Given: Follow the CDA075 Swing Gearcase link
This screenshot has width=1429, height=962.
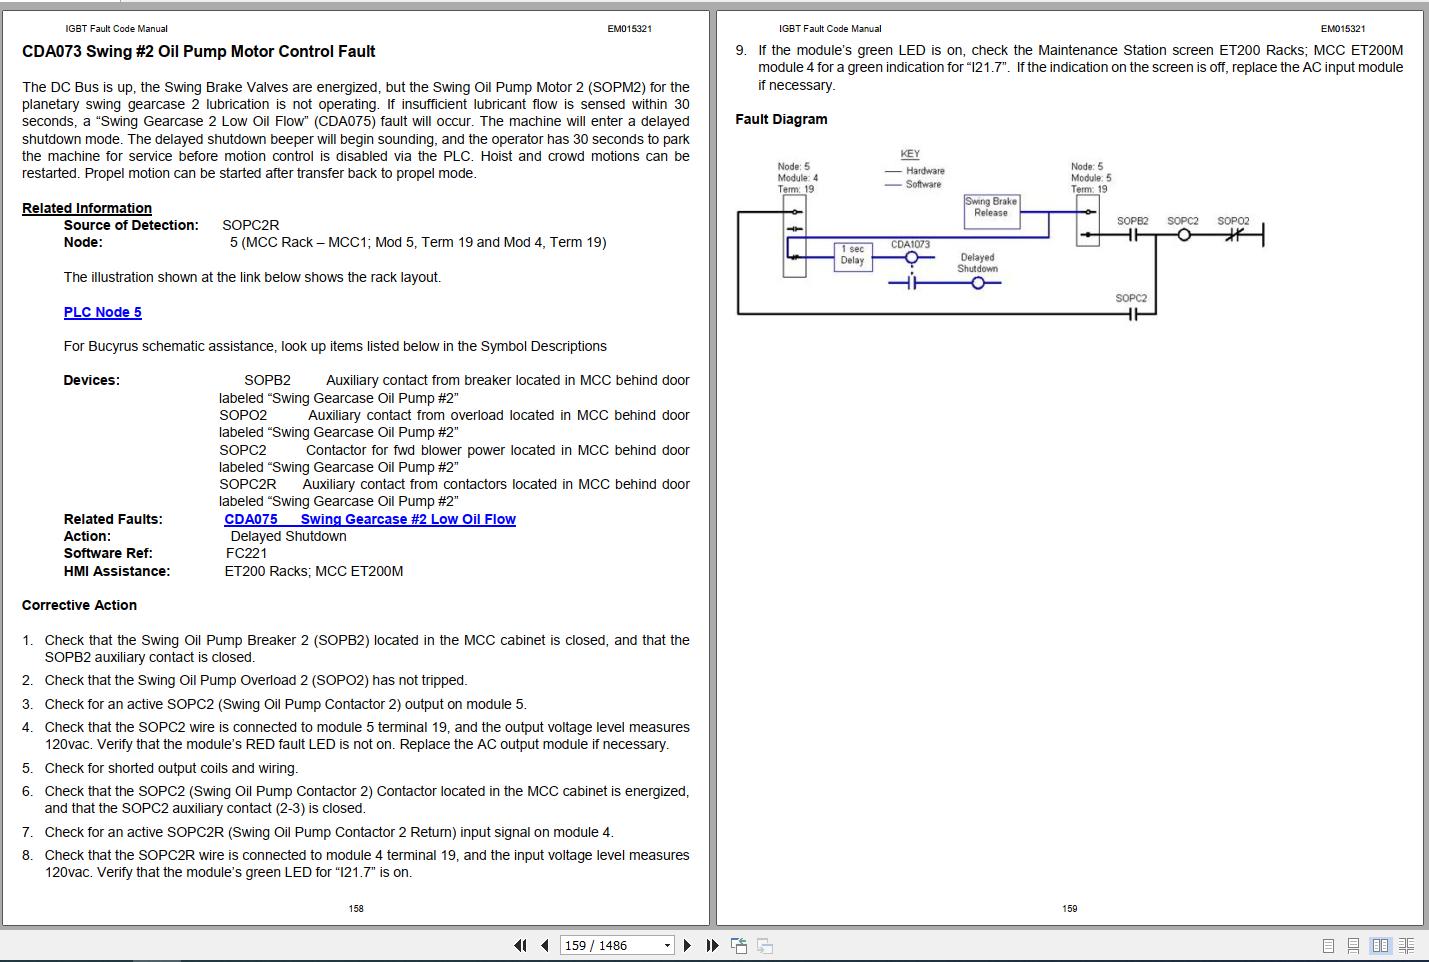Looking at the screenshot, I should (370, 519).
